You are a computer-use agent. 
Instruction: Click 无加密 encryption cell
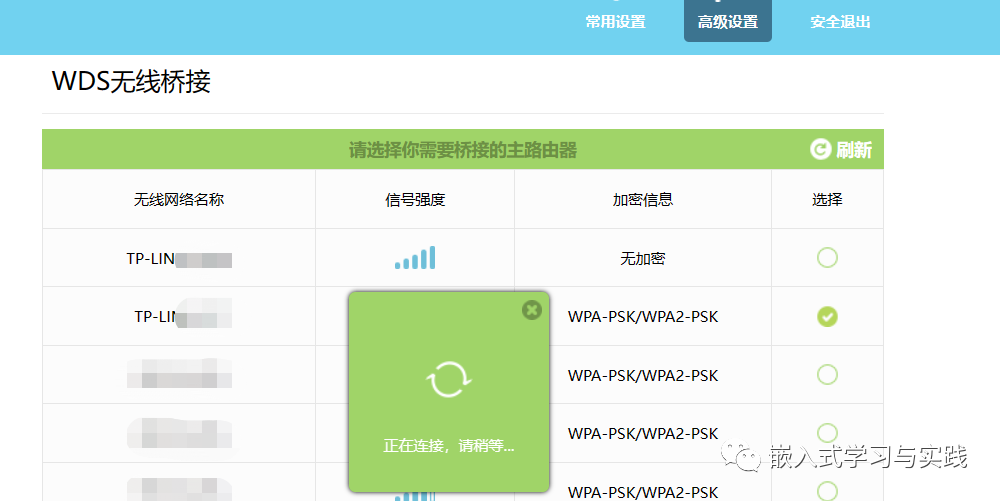point(643,258)
